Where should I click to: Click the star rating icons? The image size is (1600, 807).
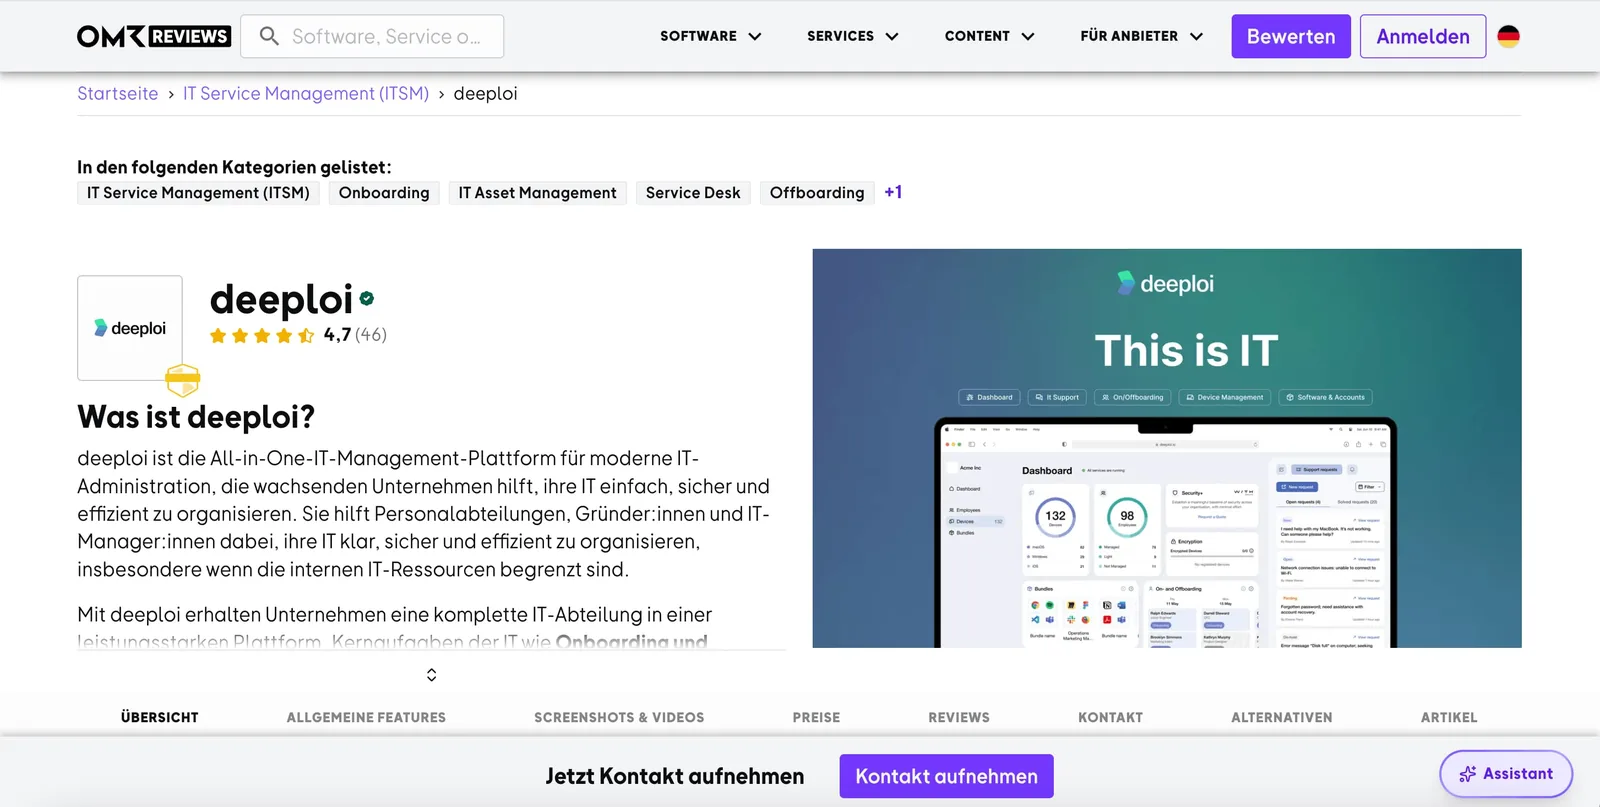click(262, 335)
